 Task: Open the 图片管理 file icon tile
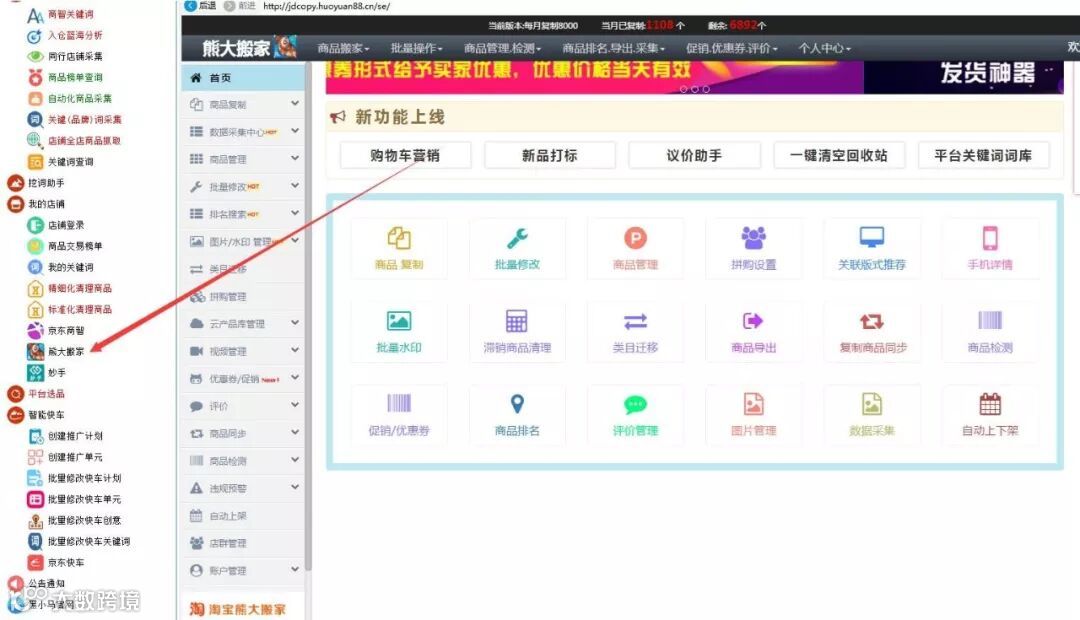click(754, 414)
